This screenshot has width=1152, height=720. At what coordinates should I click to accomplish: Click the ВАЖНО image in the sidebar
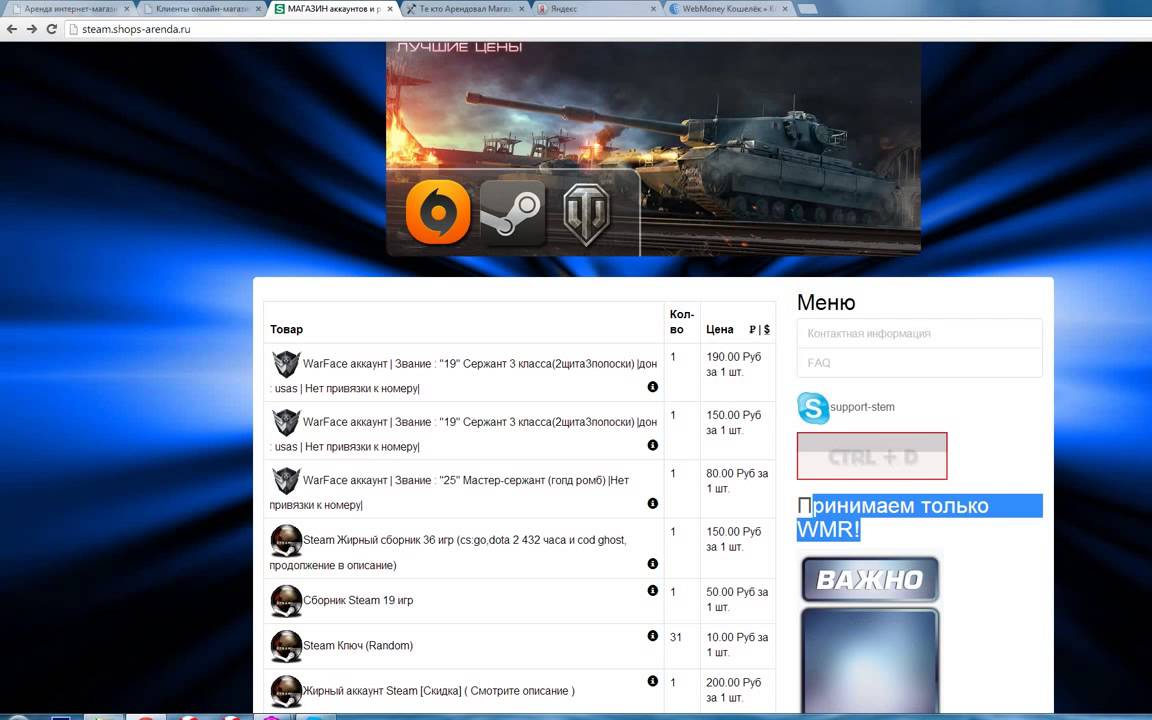(x=870, y=579)
